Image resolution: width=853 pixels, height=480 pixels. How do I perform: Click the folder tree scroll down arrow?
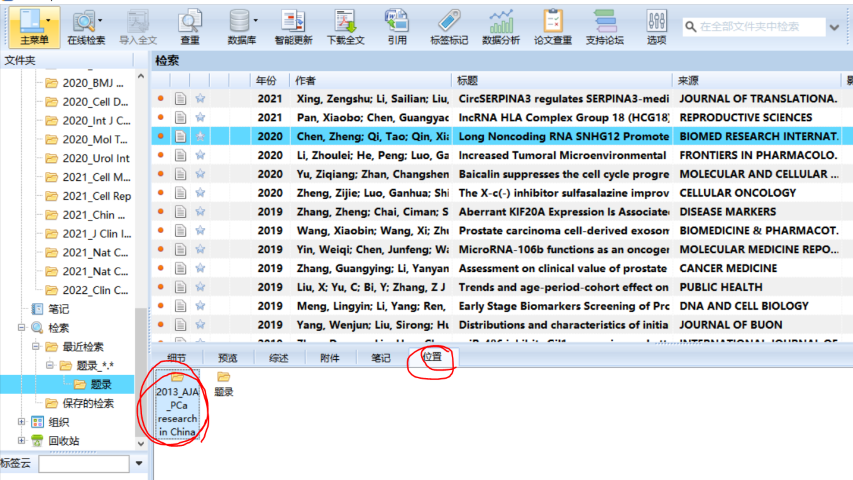[141, 444]
